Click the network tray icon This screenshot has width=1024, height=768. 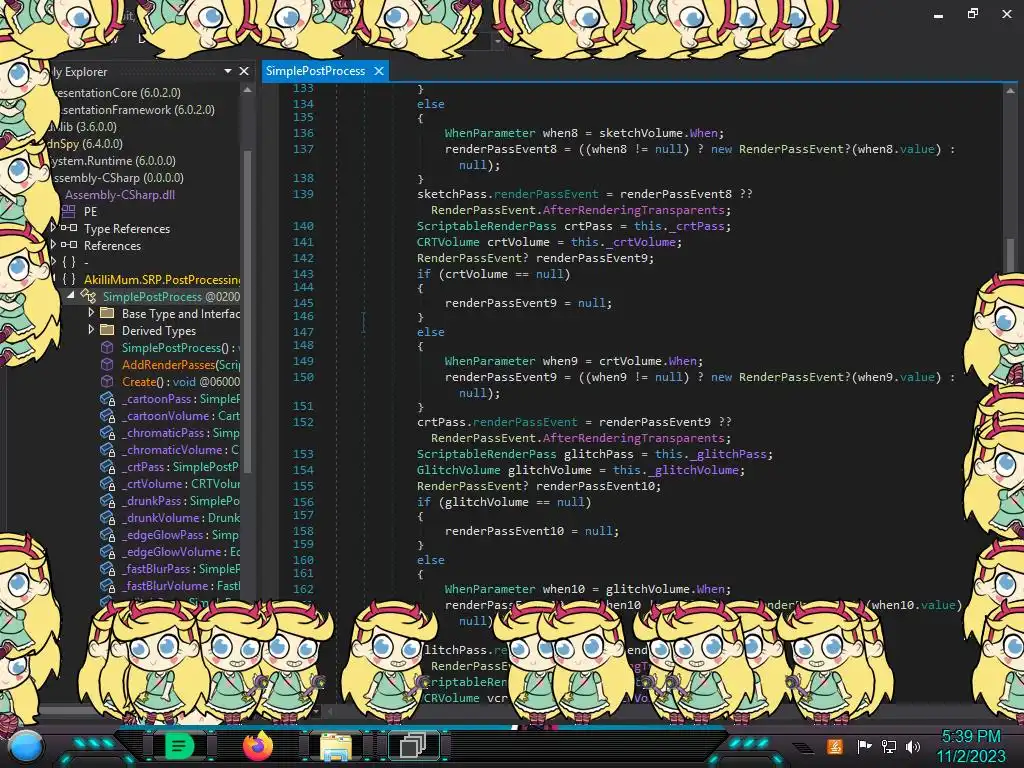[x=889, y=746]
